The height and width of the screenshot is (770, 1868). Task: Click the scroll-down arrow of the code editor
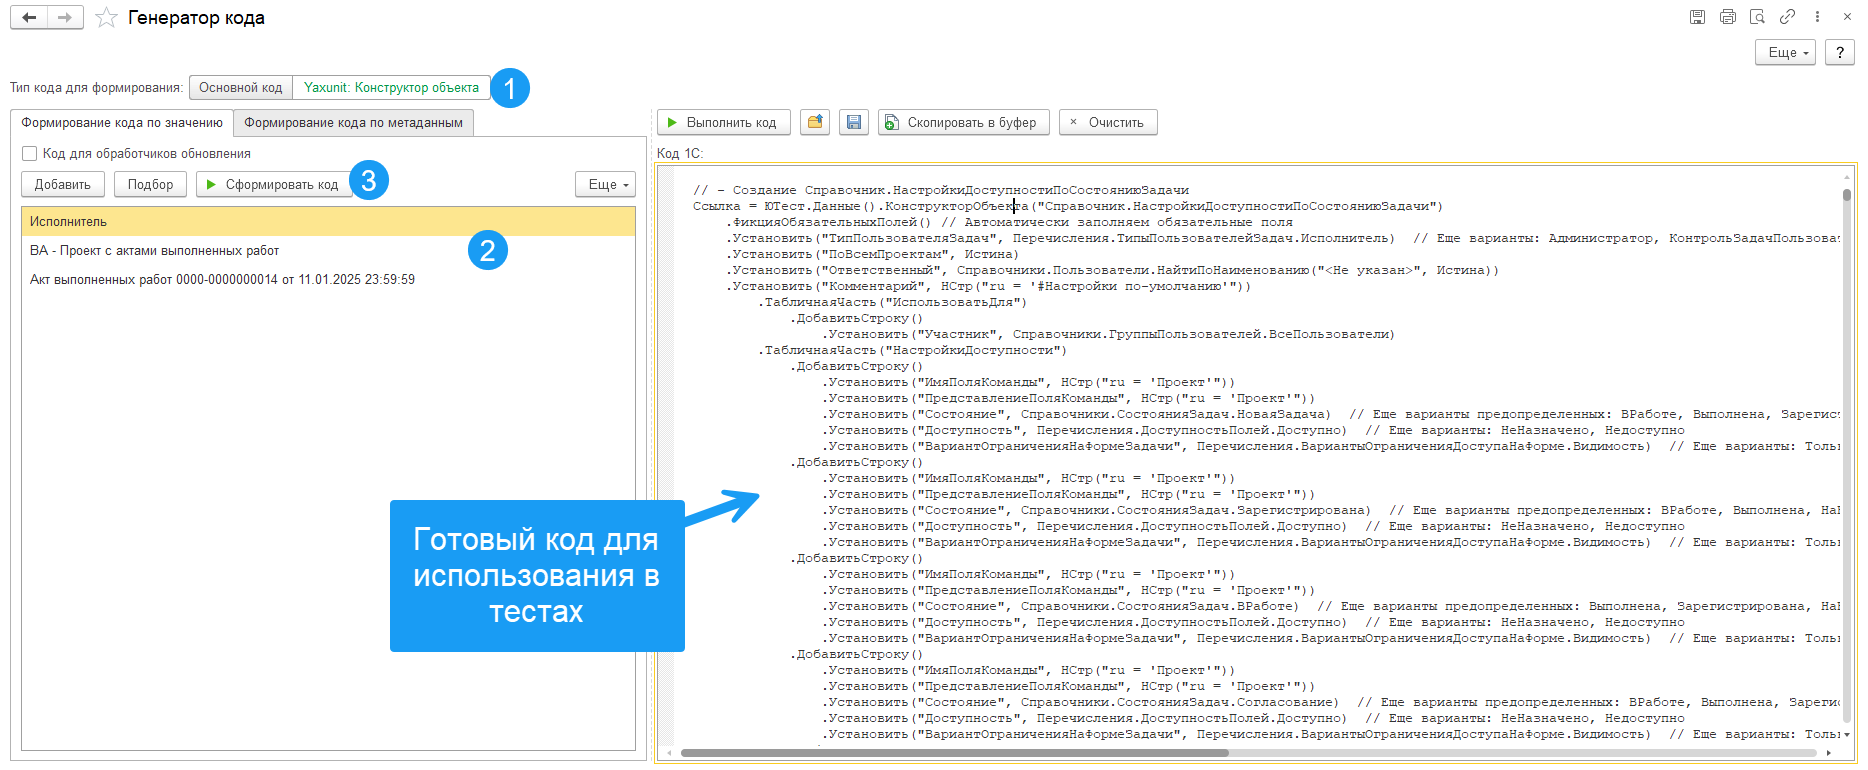coord(1847,734)
